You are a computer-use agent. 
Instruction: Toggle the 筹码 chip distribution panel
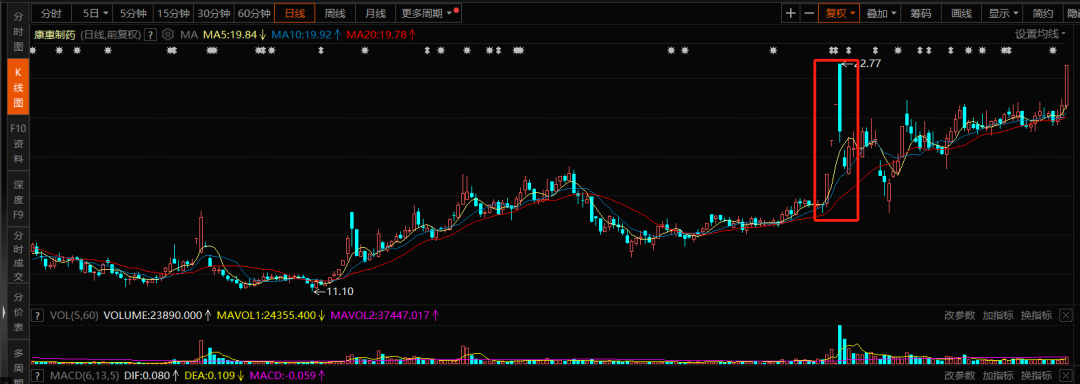tap(921, 13)
